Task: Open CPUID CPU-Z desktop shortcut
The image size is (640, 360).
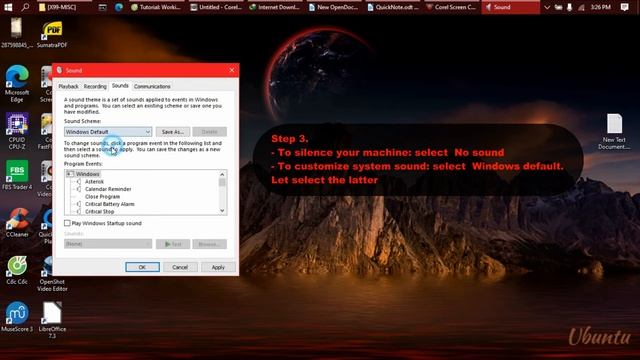Action: (x=17, y=131)
